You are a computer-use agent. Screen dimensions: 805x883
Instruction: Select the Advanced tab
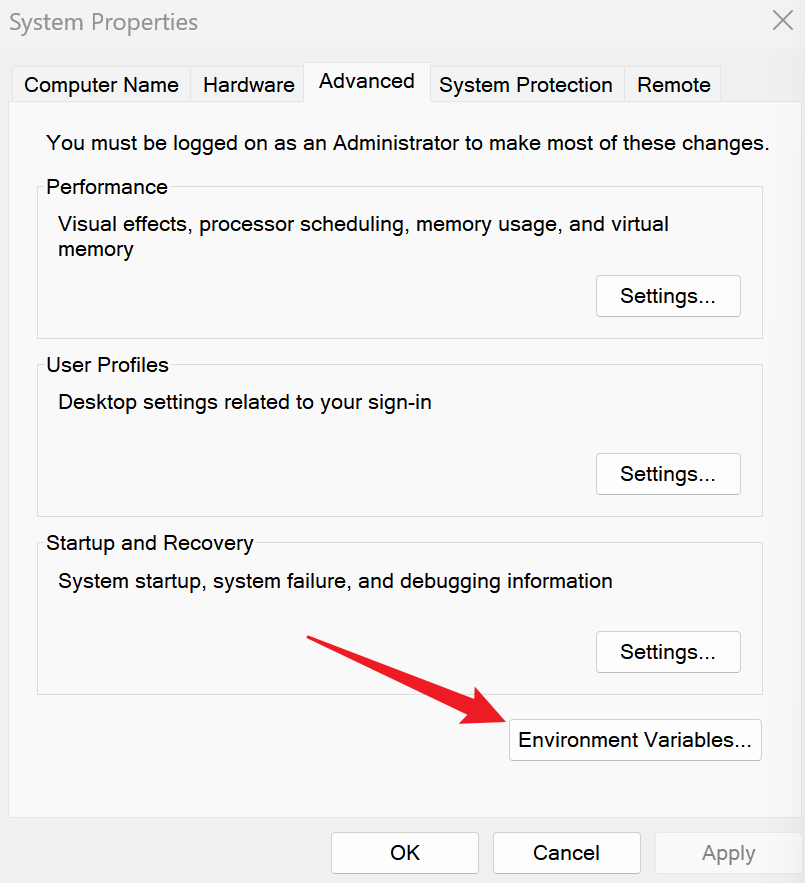367,82
